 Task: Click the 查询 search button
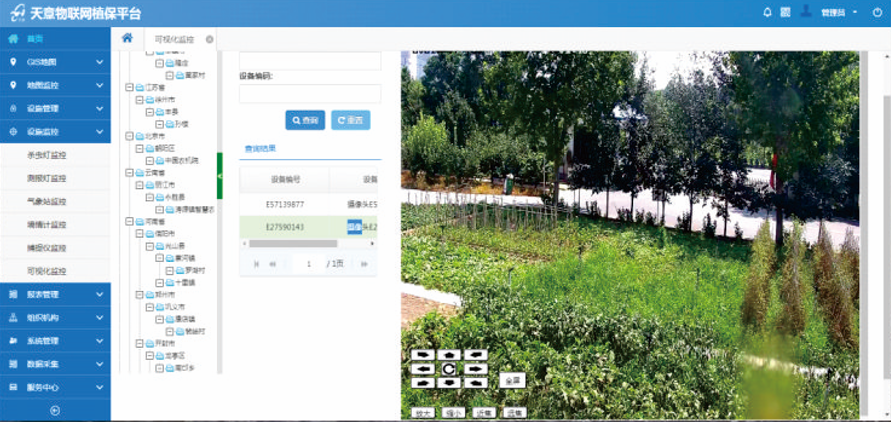[305, 120]
